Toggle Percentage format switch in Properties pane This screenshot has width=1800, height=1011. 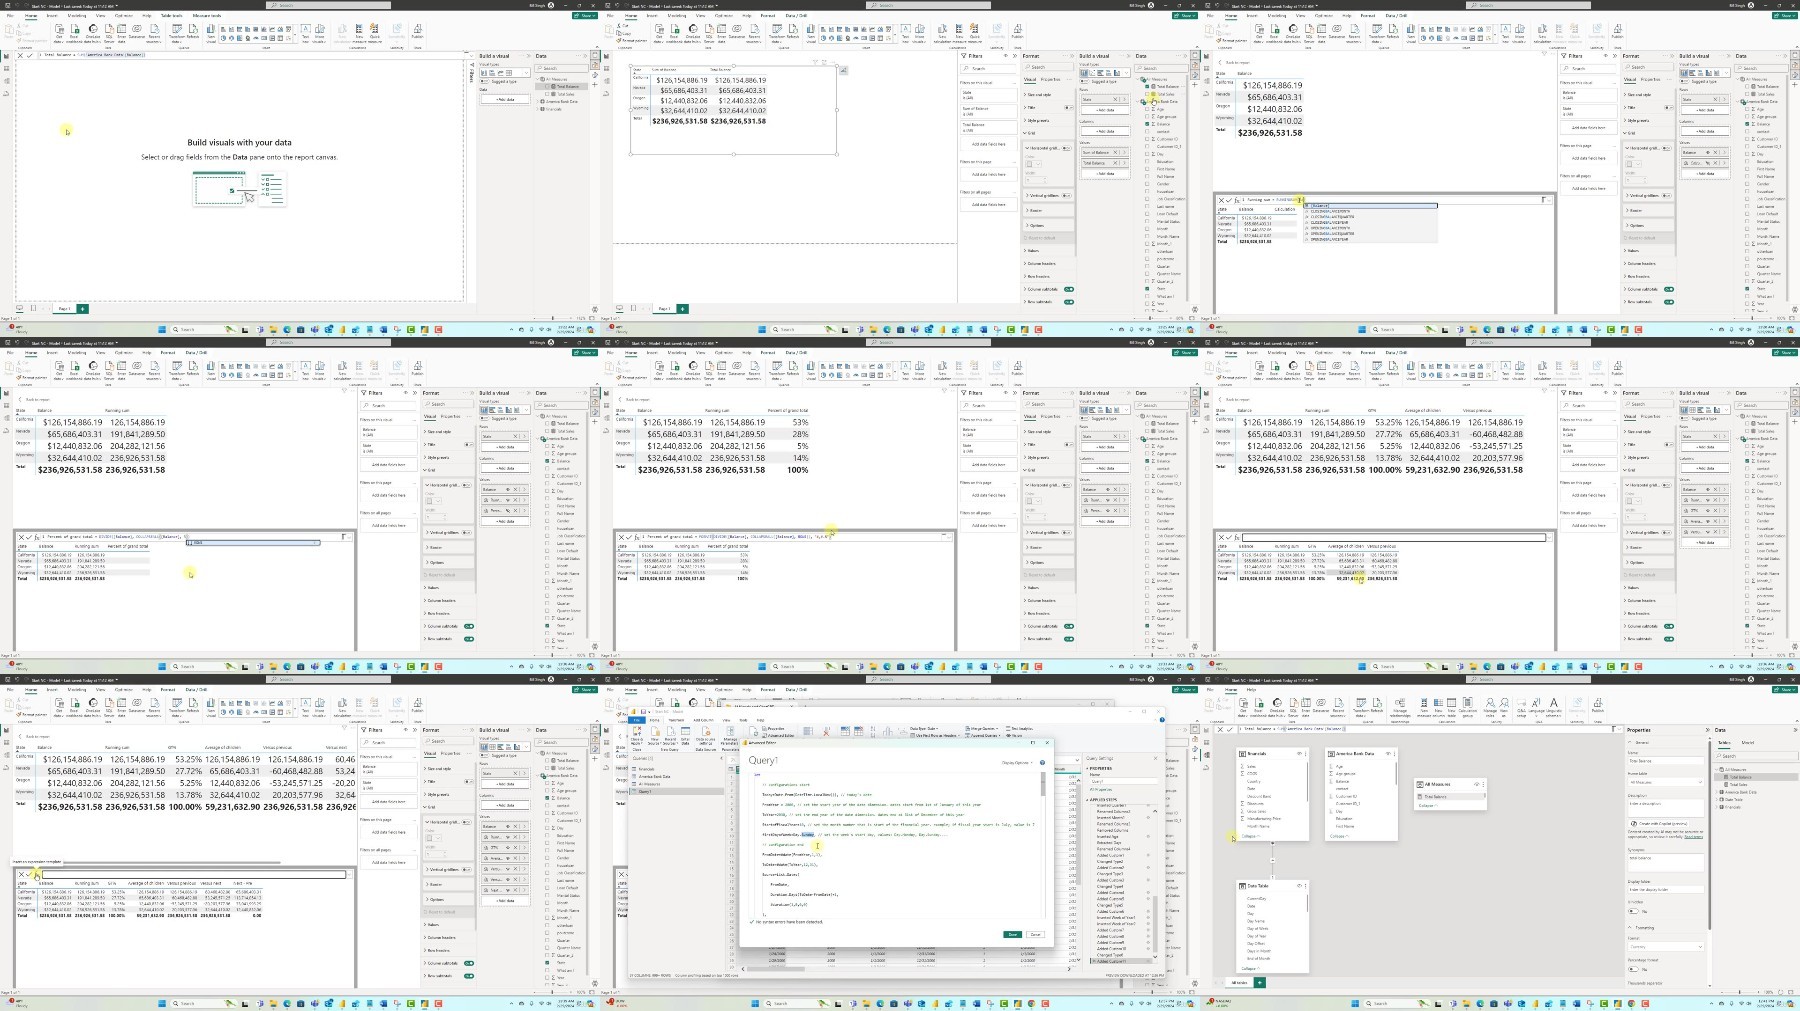tap(1633, 969)
